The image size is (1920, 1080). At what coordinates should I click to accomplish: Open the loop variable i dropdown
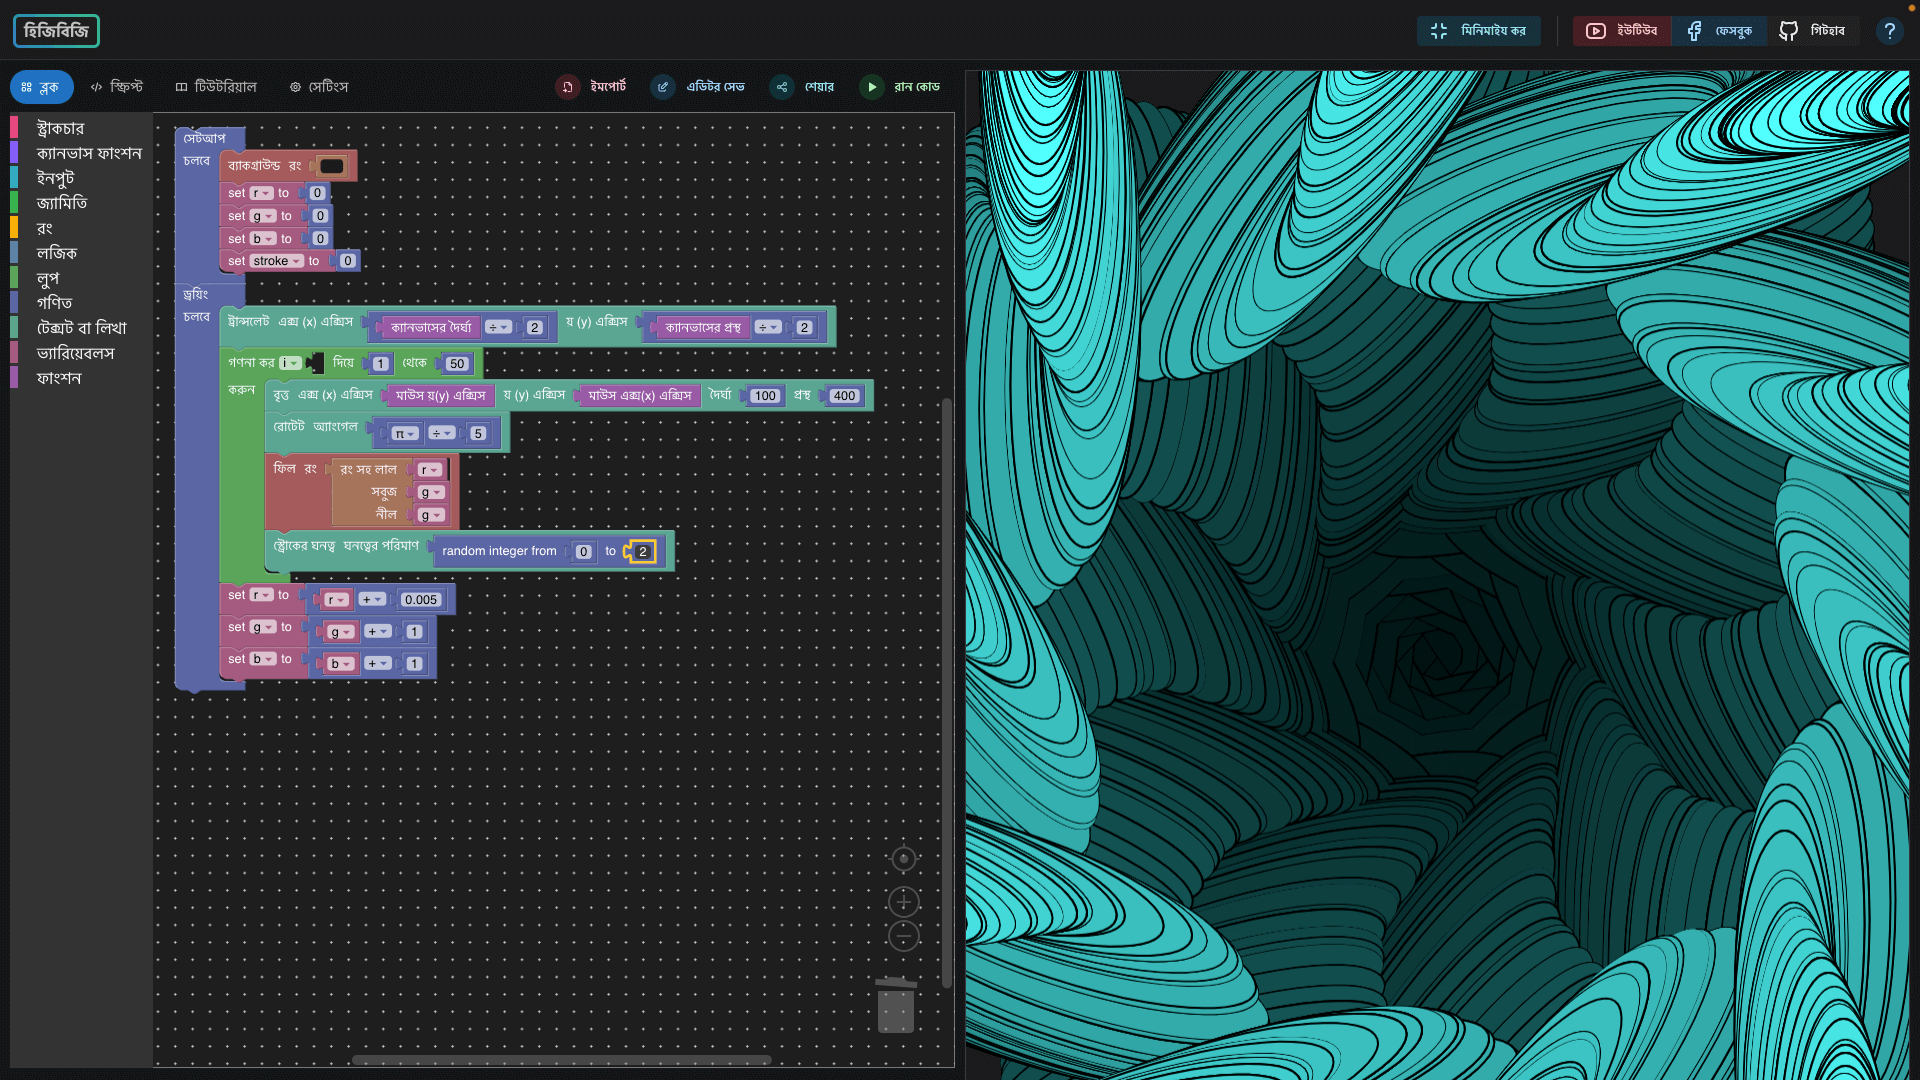(290, 363)
